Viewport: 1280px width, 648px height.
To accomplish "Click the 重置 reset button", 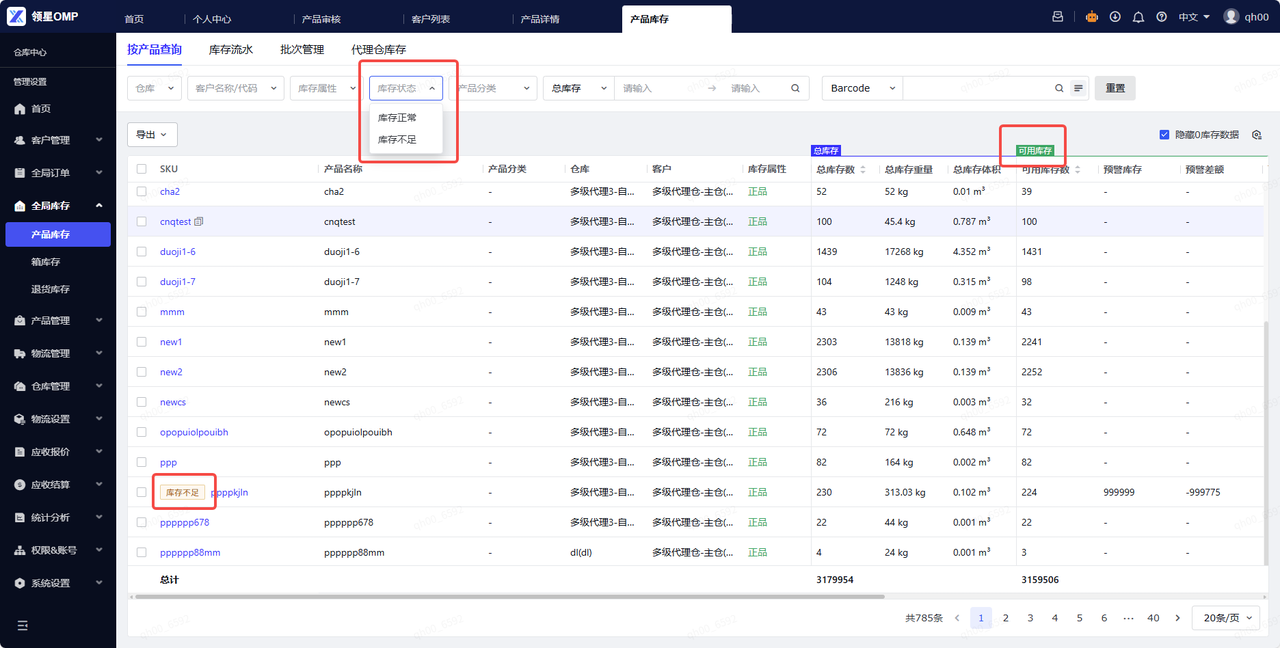I will pos(1114,88).
